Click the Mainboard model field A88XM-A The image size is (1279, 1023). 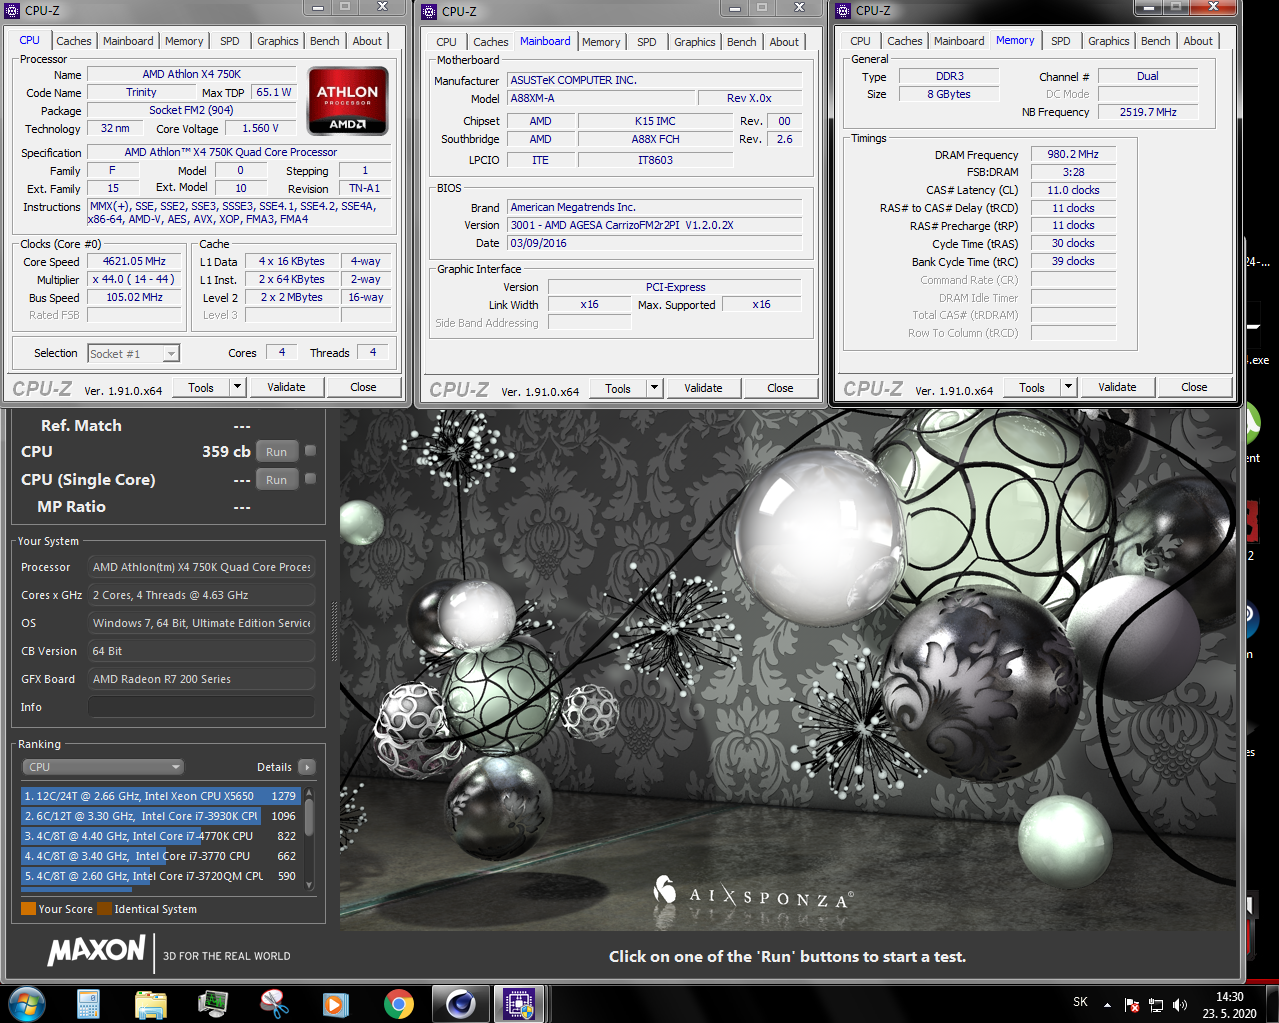click(601, 98)
